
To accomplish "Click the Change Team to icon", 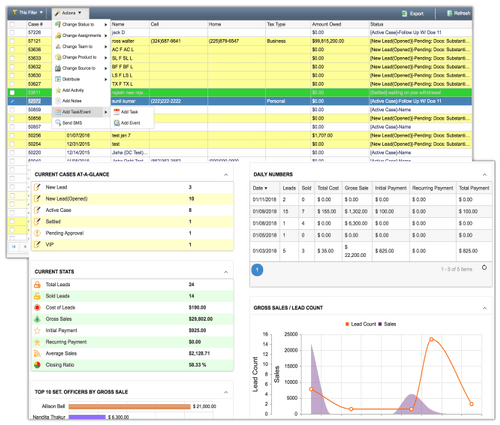I will point(58,46).
